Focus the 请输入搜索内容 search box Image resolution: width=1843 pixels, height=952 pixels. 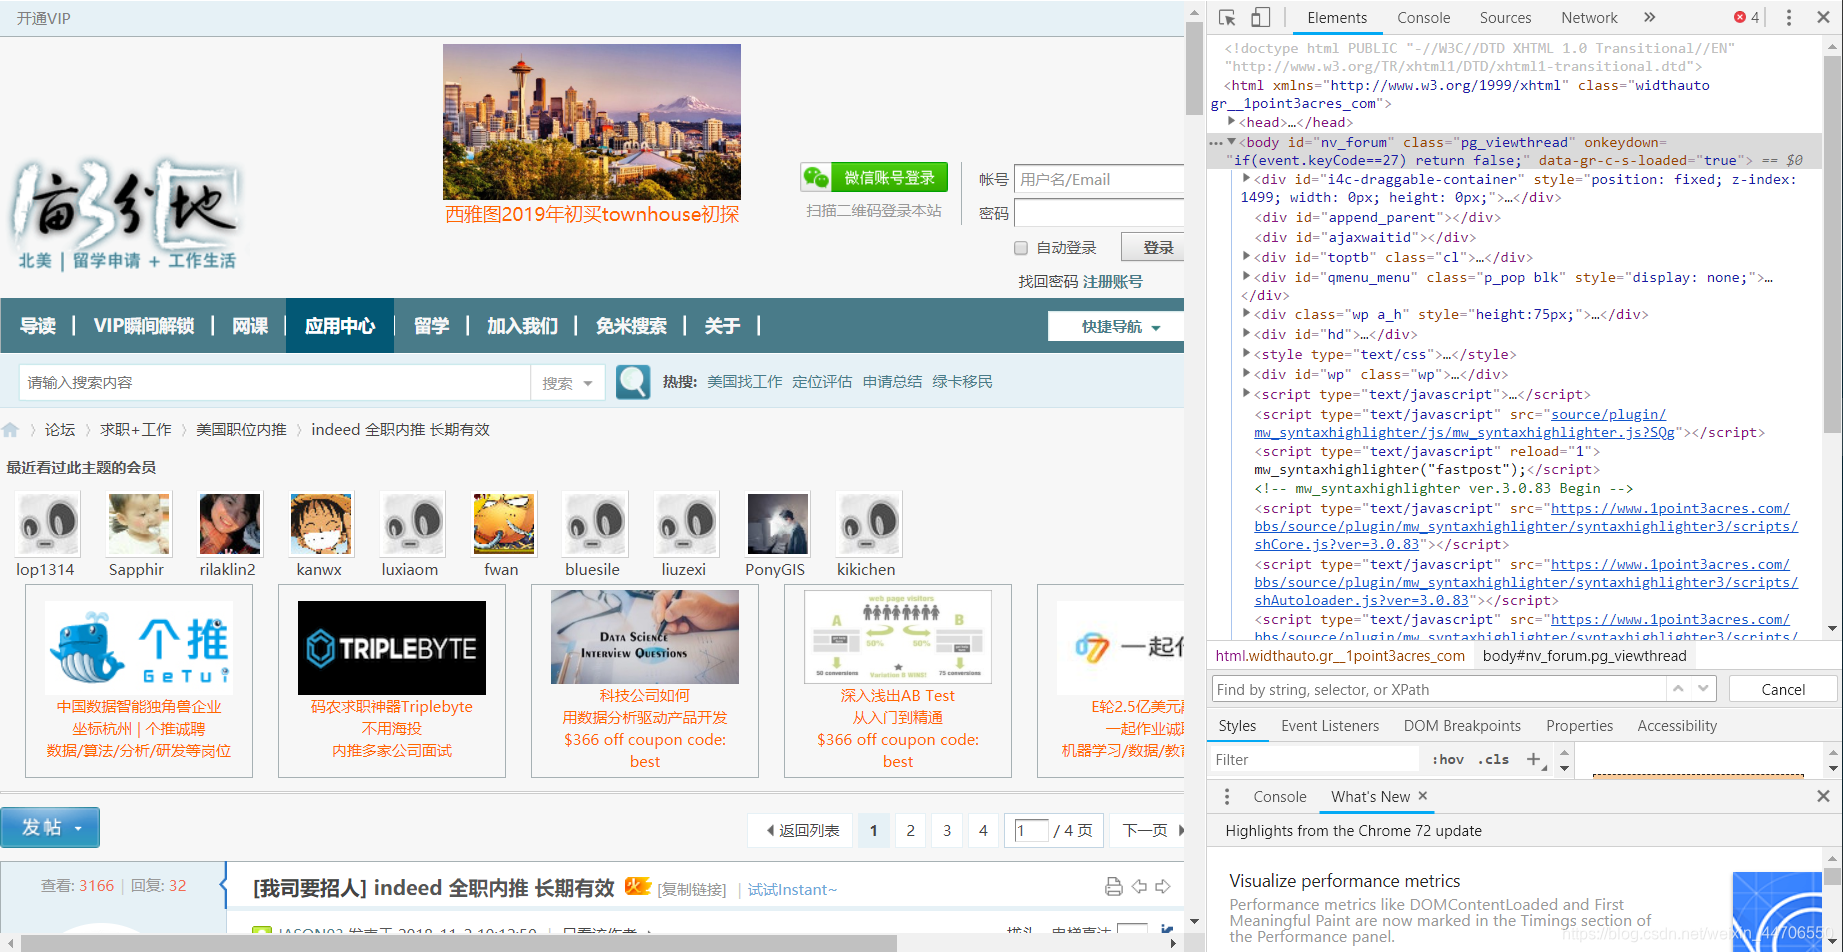pyautogui.click(x=274, y=382)
